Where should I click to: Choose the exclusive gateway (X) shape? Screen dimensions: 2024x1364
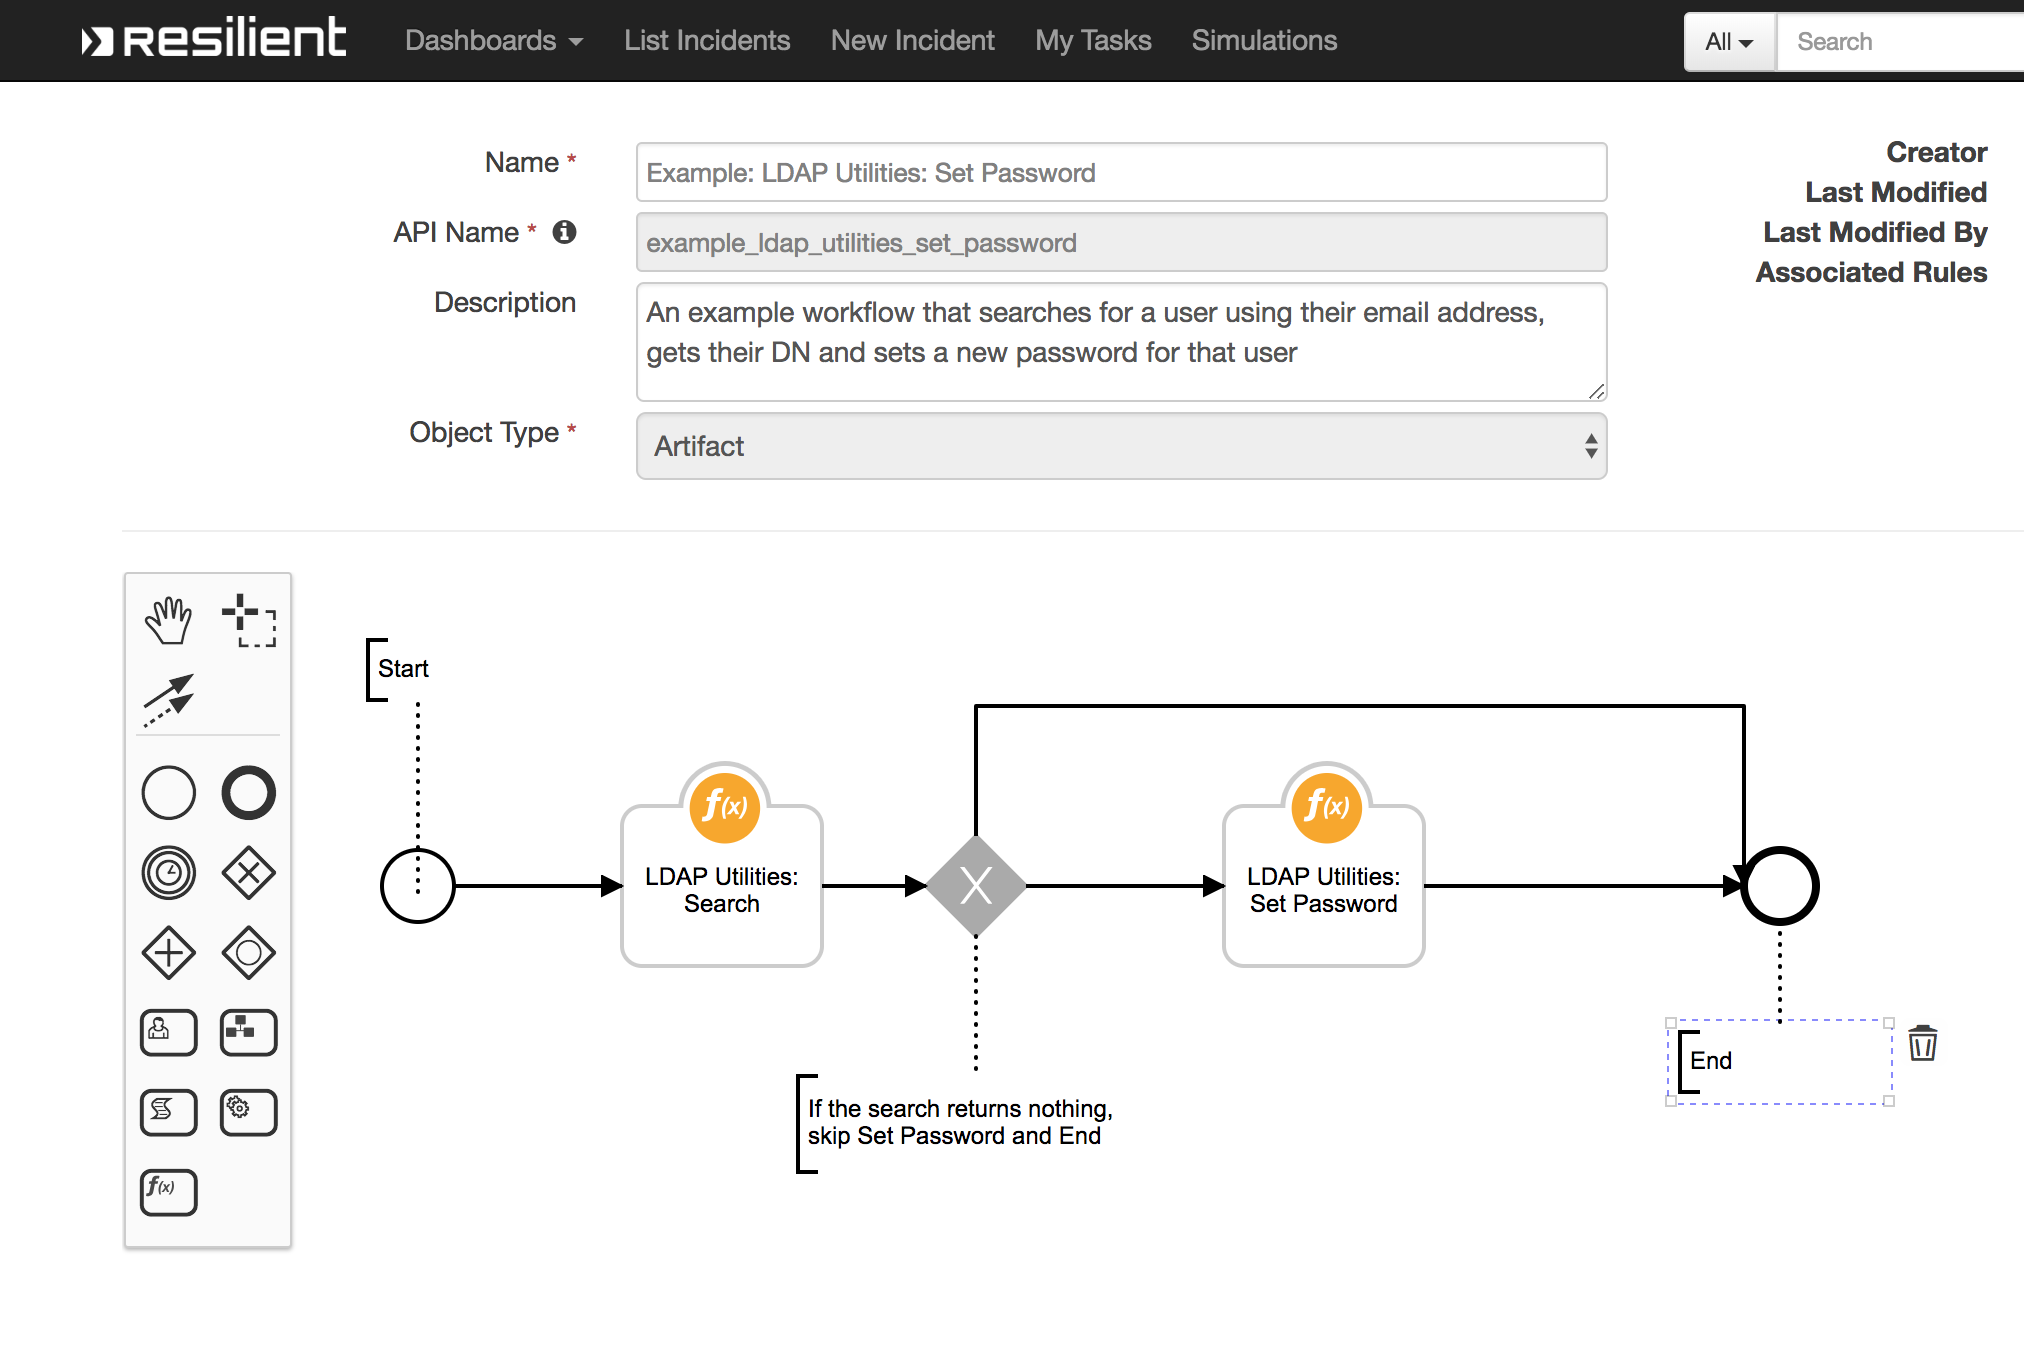click(248, 872)
